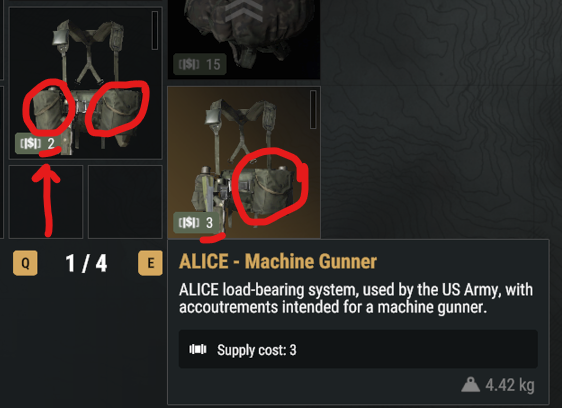
Task: Select the ALICE vest costing 2 supplies
Action: pos(86,83)
